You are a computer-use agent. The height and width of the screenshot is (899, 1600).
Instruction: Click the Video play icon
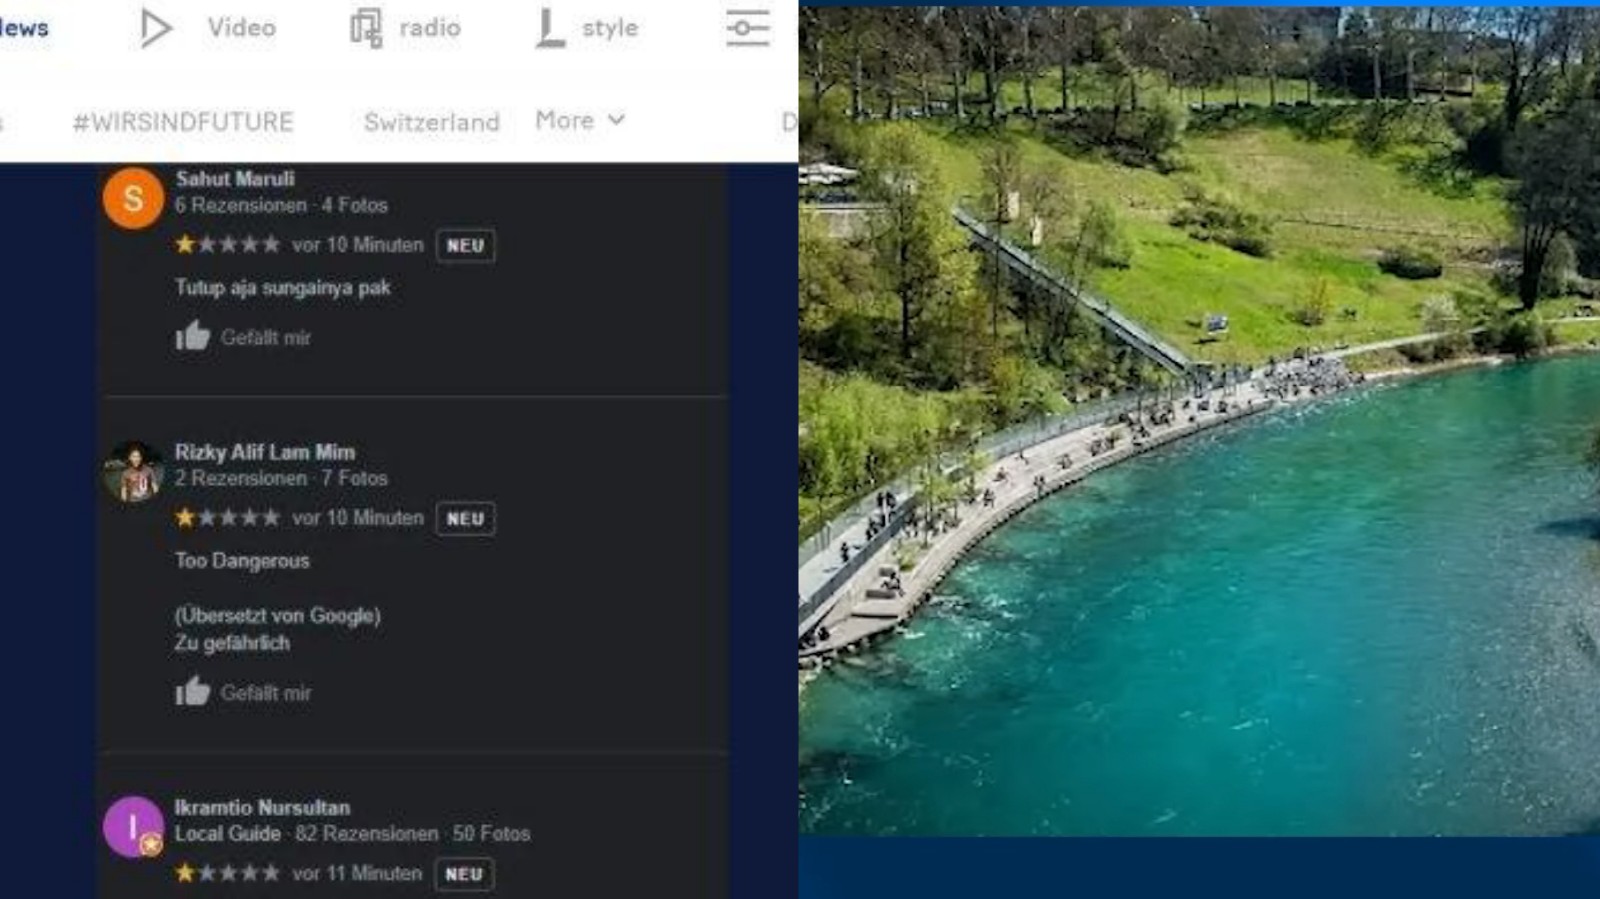click(155, 28)
